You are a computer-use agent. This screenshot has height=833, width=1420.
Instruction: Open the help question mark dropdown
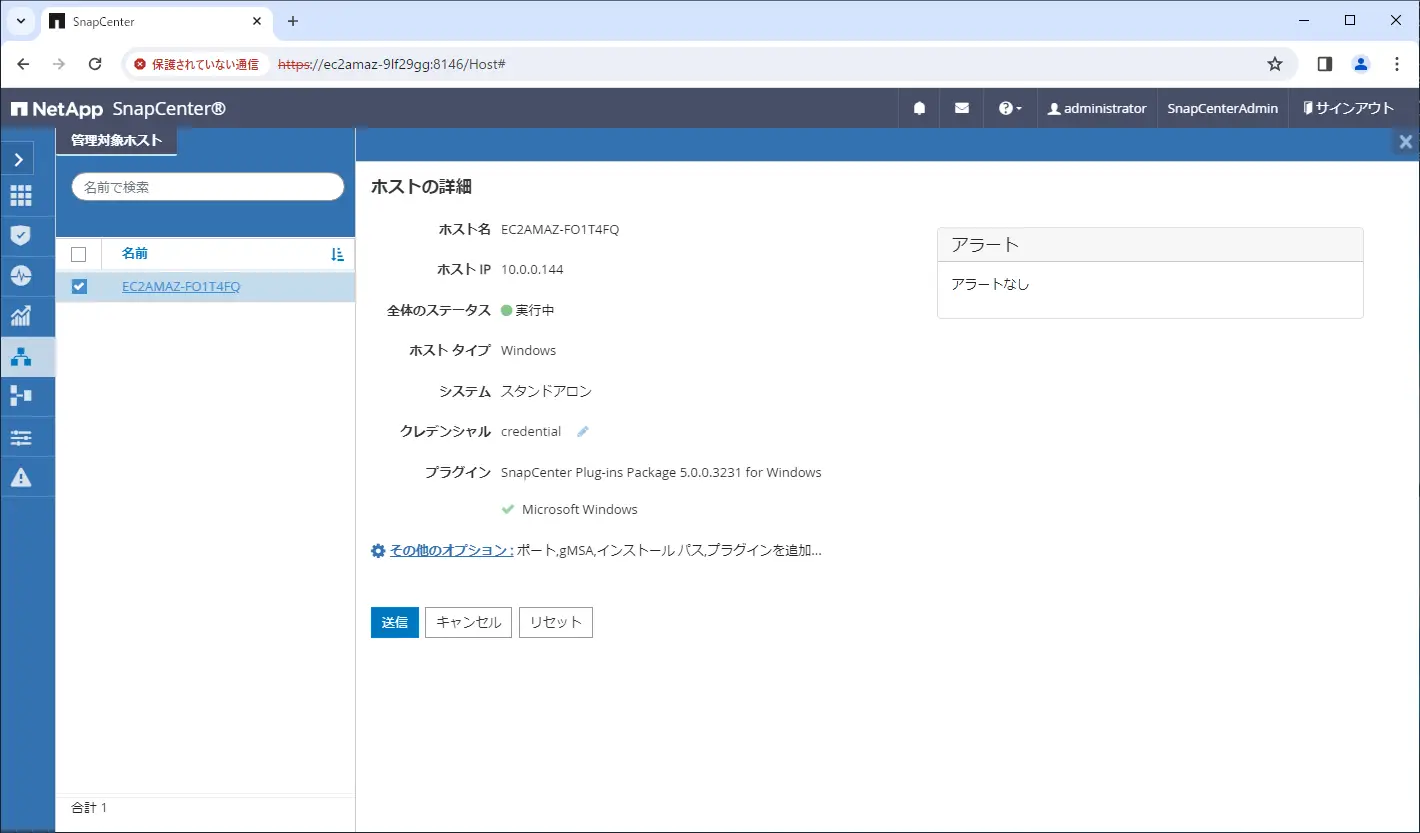click(1010, 108)
